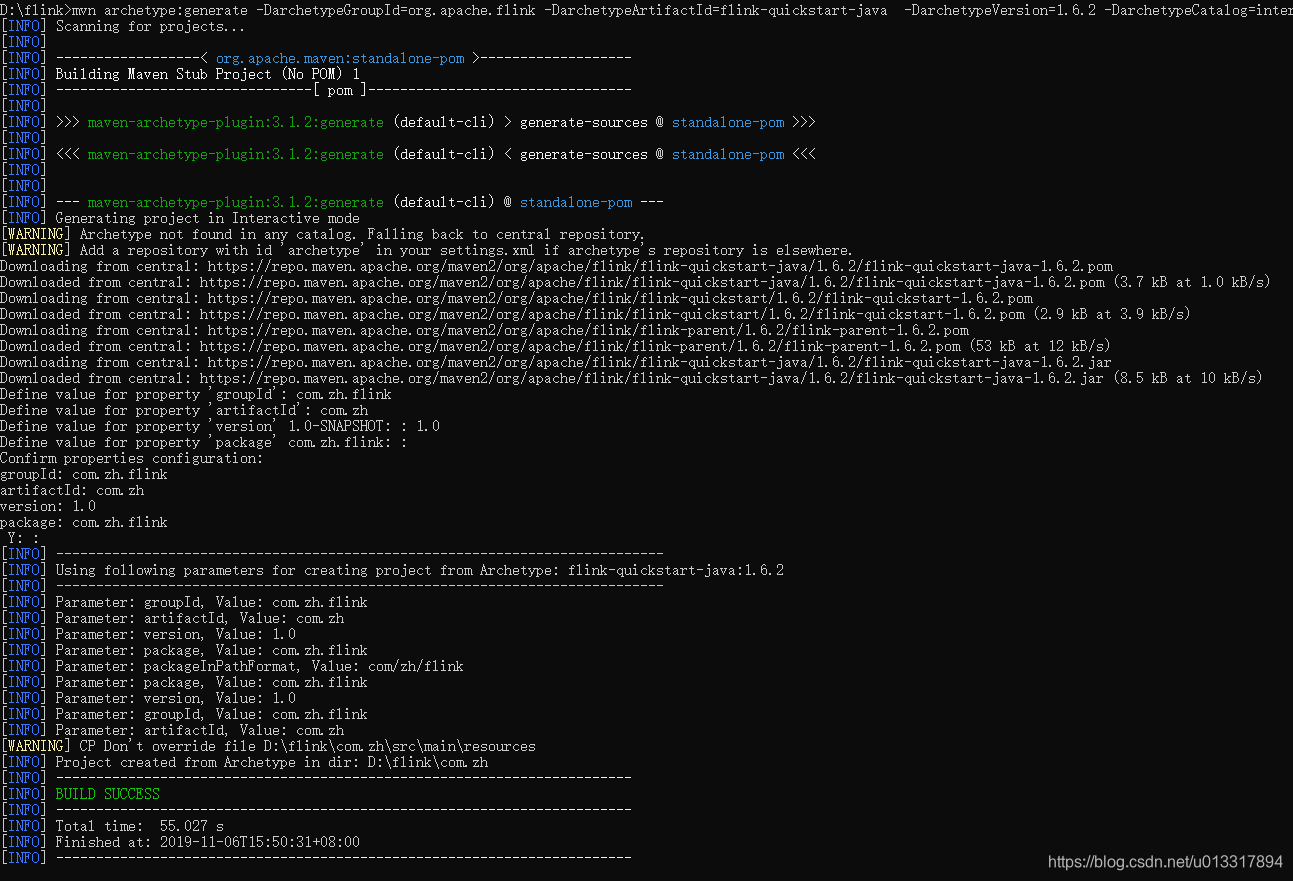
Task: Click the flink-quickstart-java-1.6.2.jar downloaded line (8.5 kB)
Action: coord(631,378)
